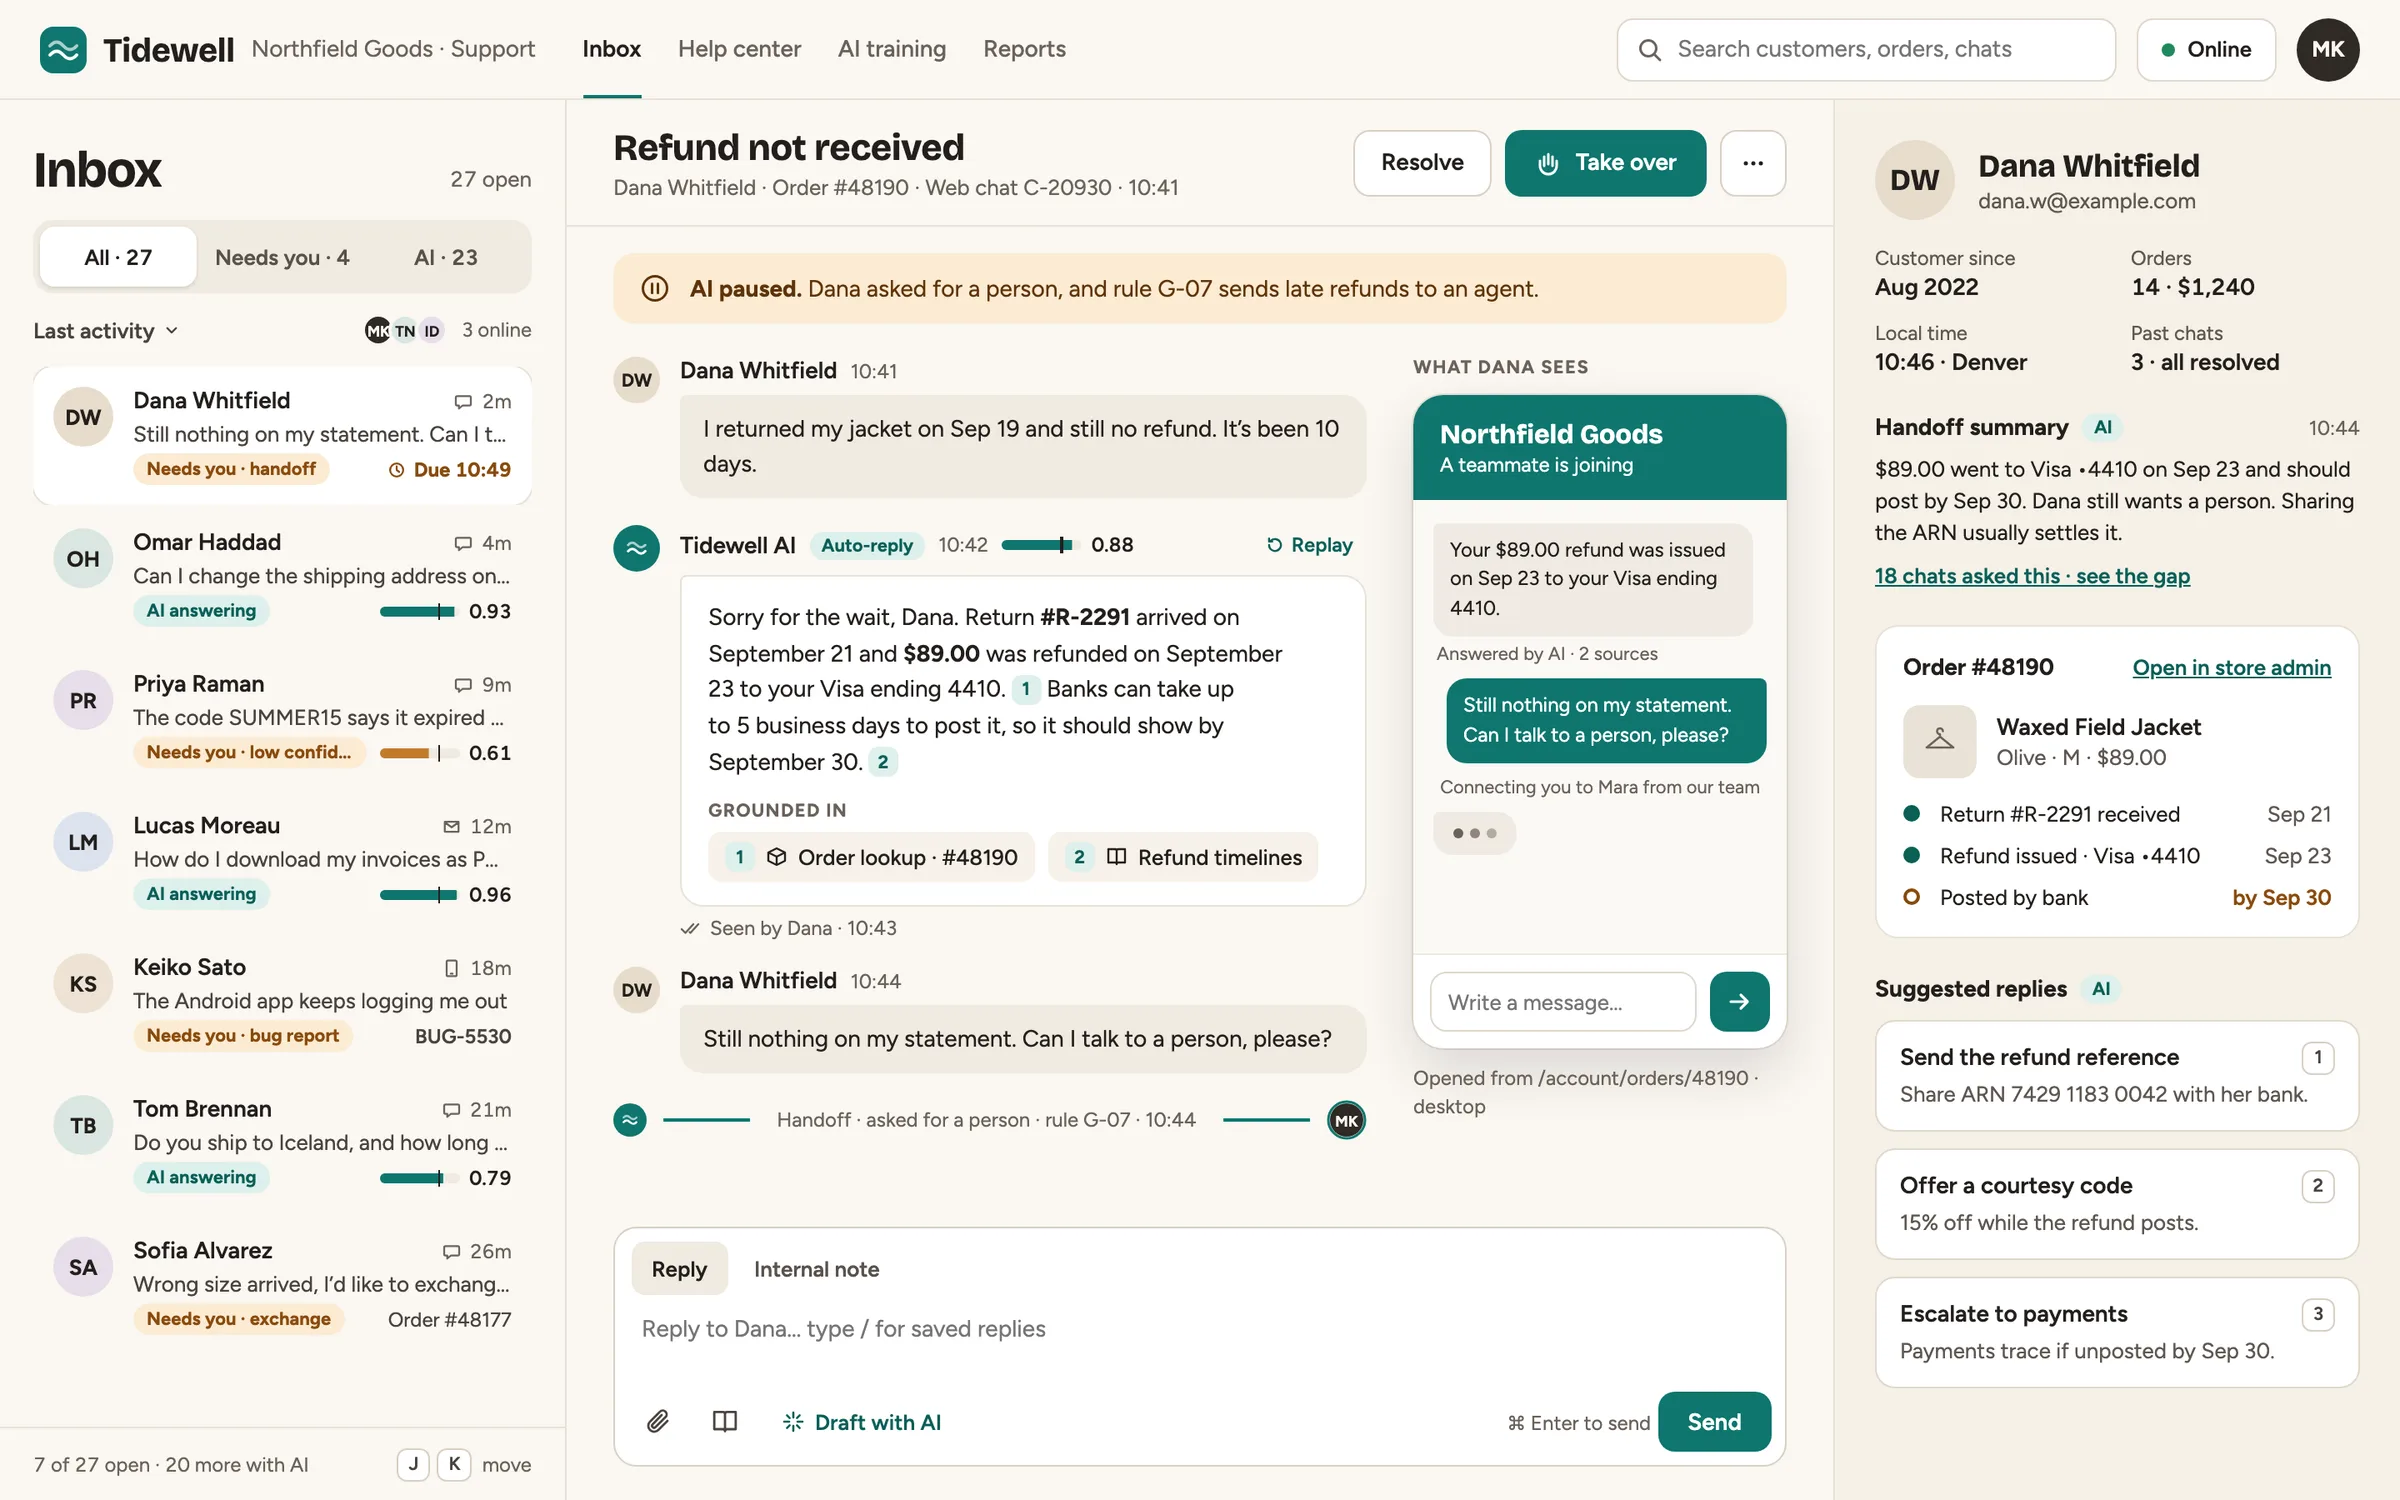Toggle the Online status button
The image size is (2400, 1500).
(x=2206, y=49)
